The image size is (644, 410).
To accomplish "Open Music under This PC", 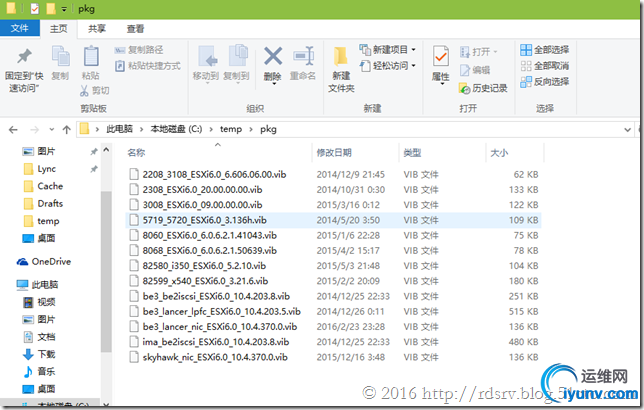I will coord(39,372).
